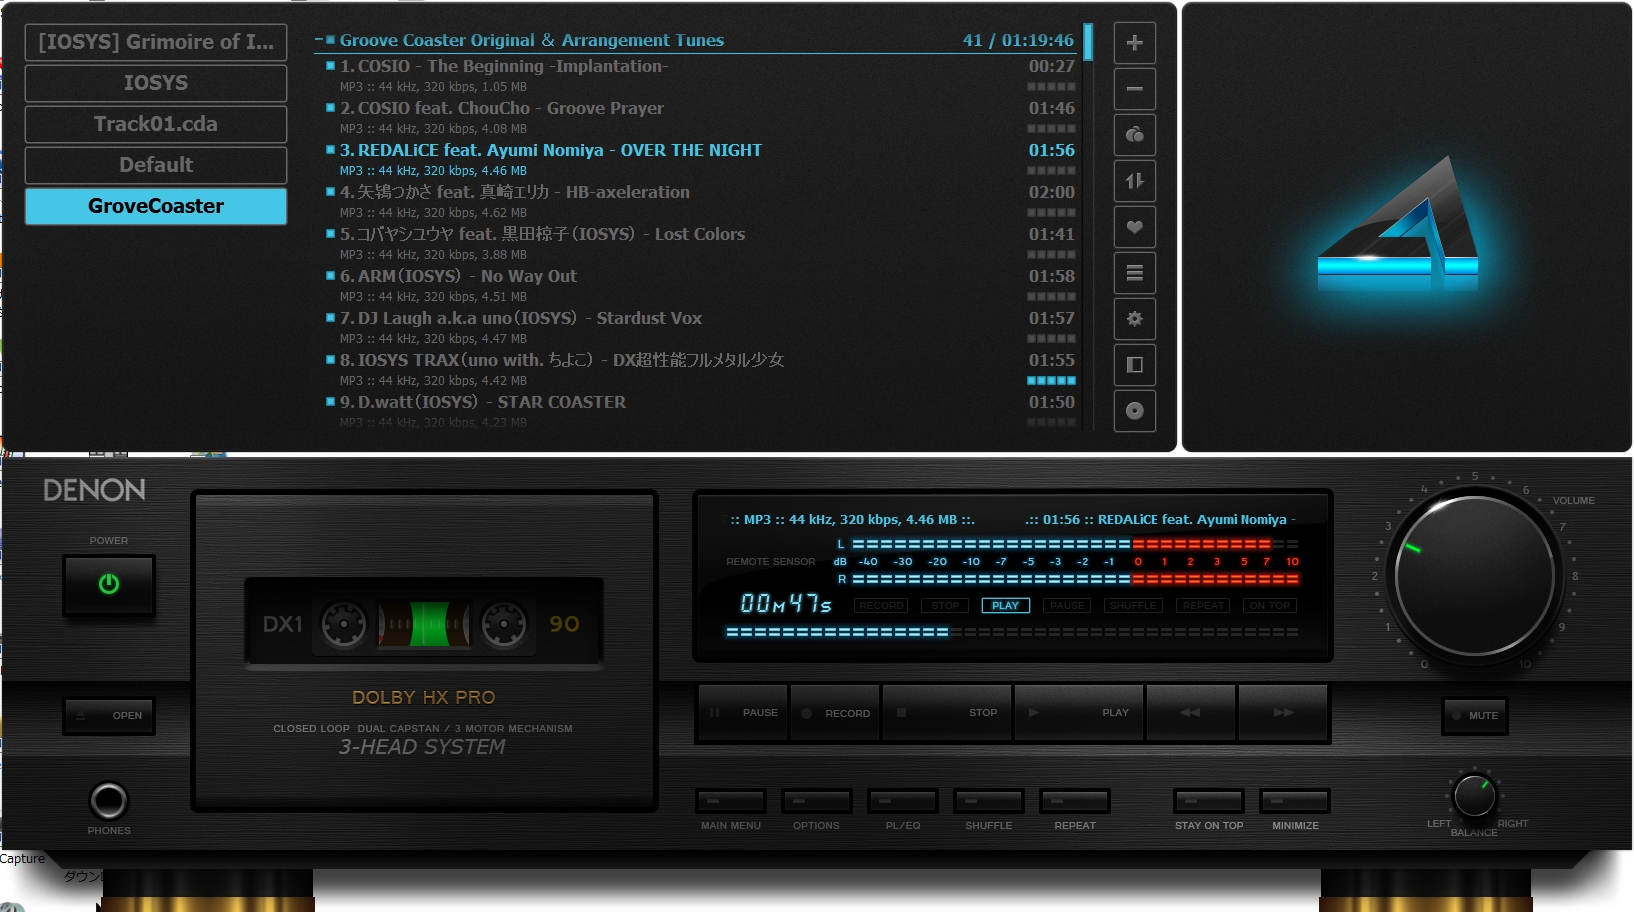Click the large PAUSE deck button
The width and height of the screenshot is (1634, 912).
(743, 713)
